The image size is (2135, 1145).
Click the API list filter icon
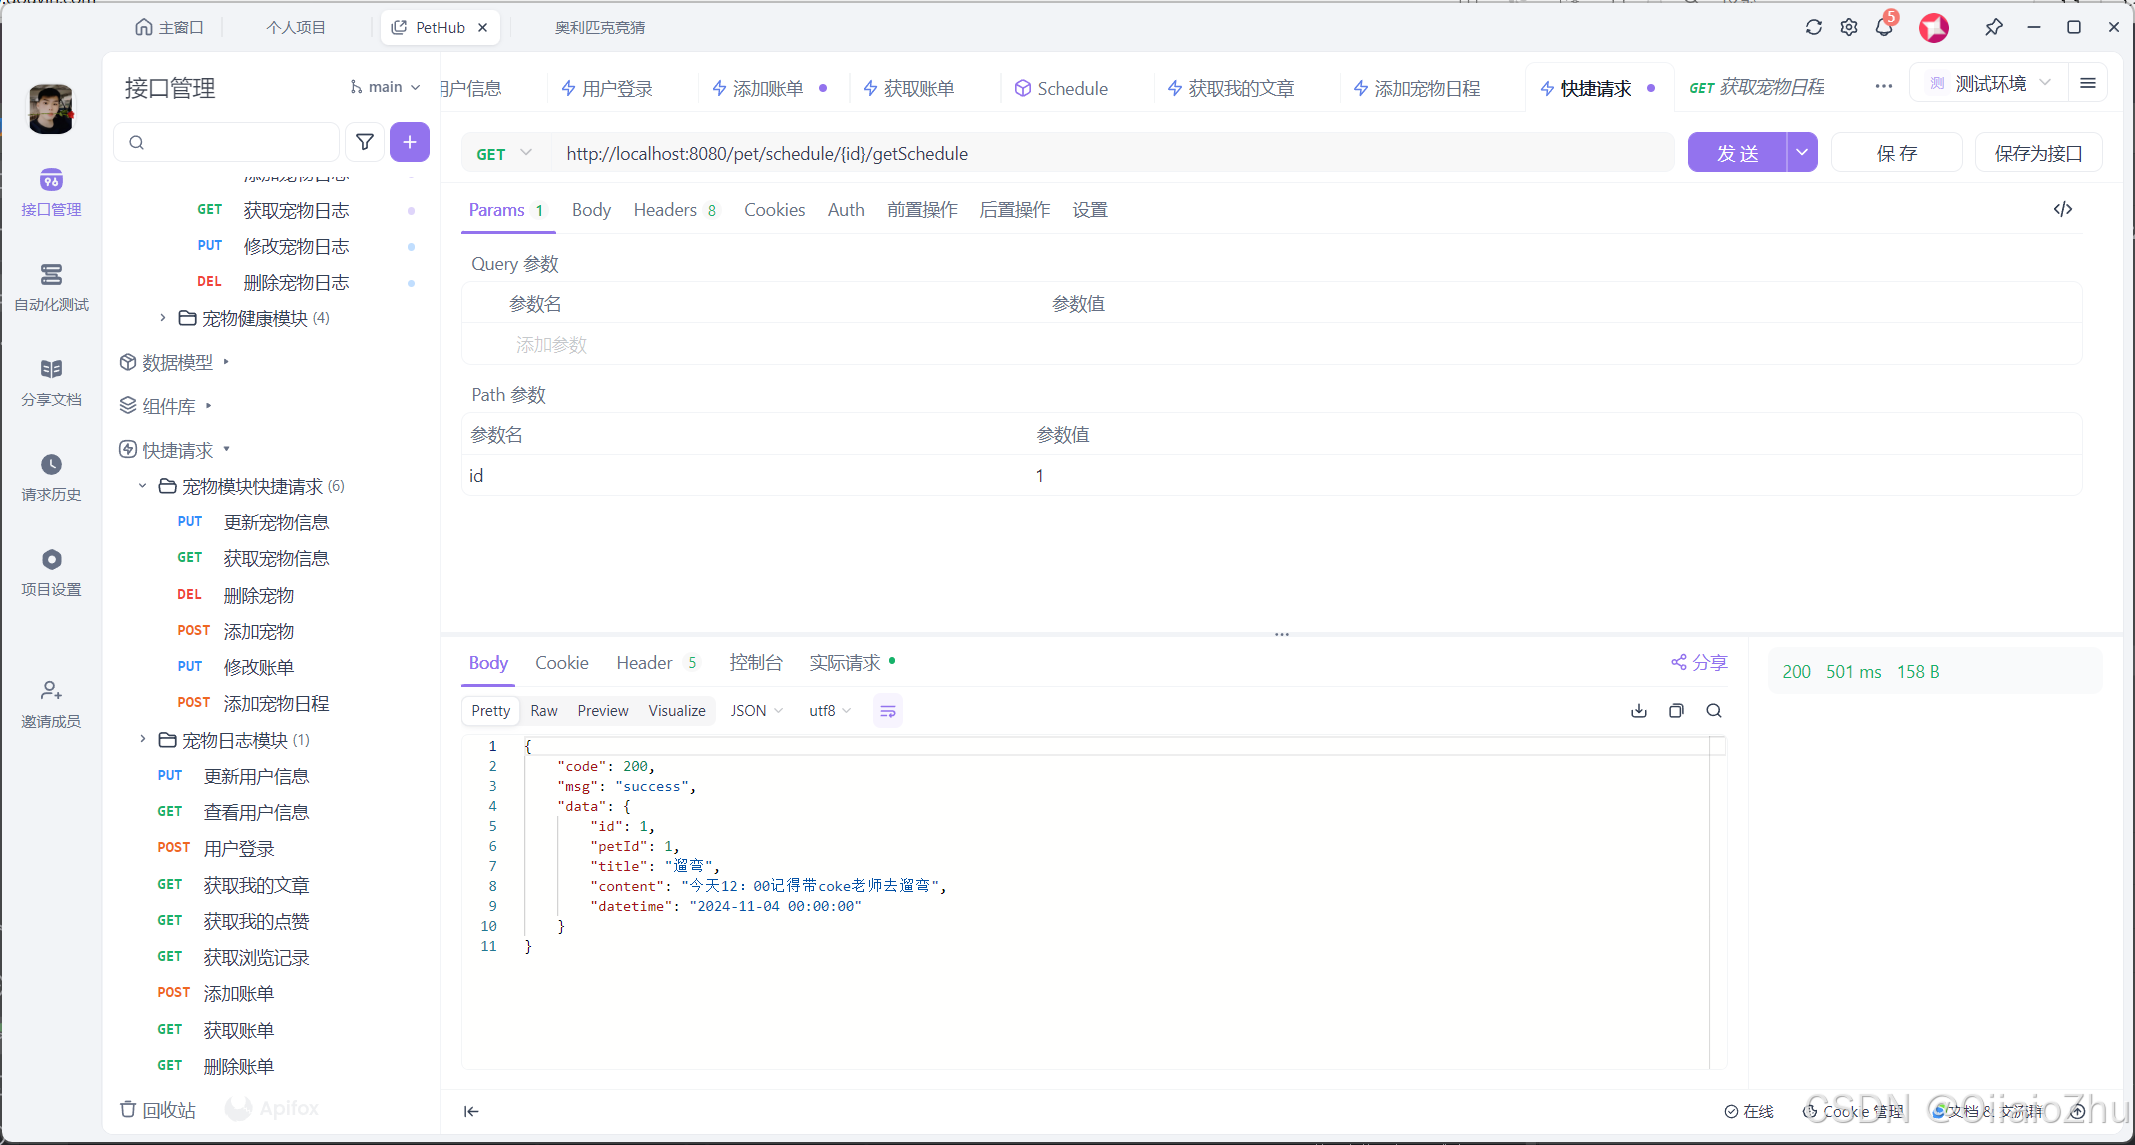point(365,142)
